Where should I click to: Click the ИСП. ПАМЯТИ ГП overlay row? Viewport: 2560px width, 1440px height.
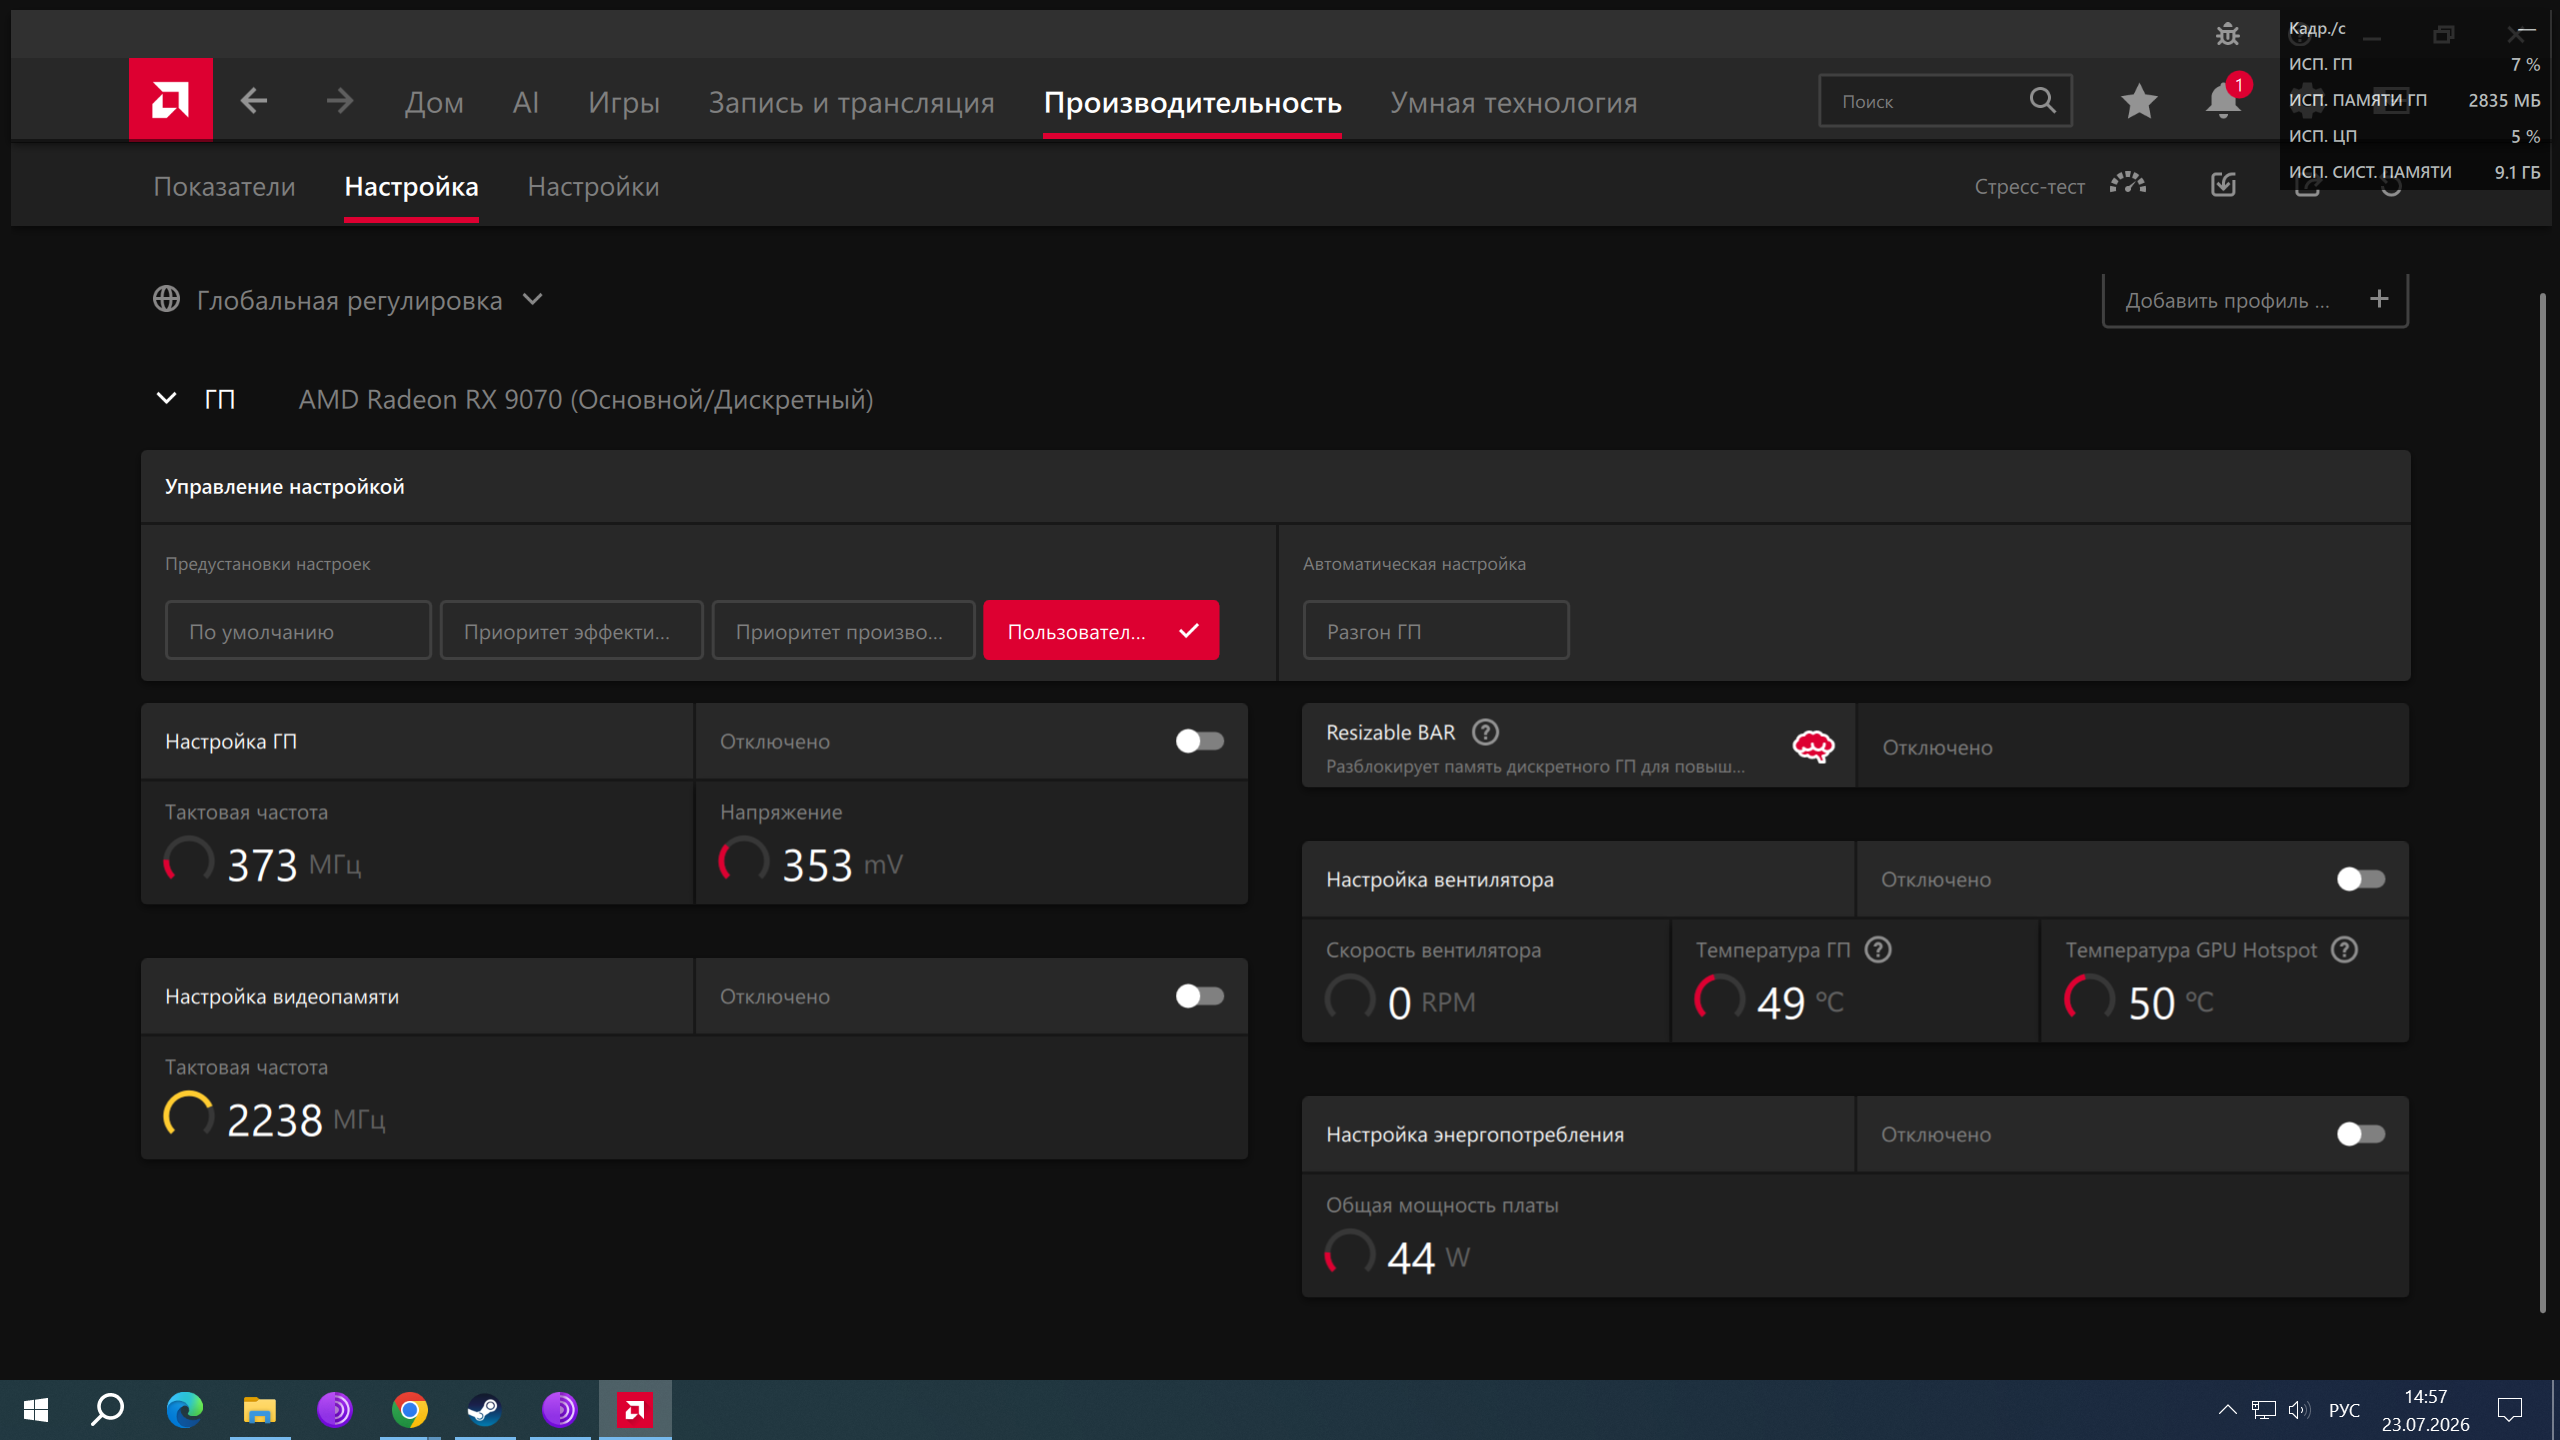coord(2414,100)
